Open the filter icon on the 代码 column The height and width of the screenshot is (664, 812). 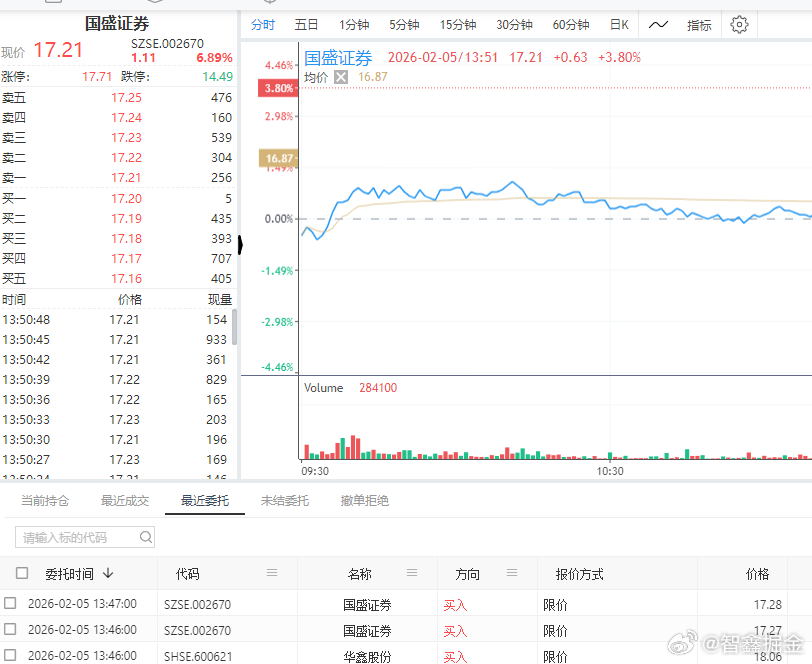[270, 573]
